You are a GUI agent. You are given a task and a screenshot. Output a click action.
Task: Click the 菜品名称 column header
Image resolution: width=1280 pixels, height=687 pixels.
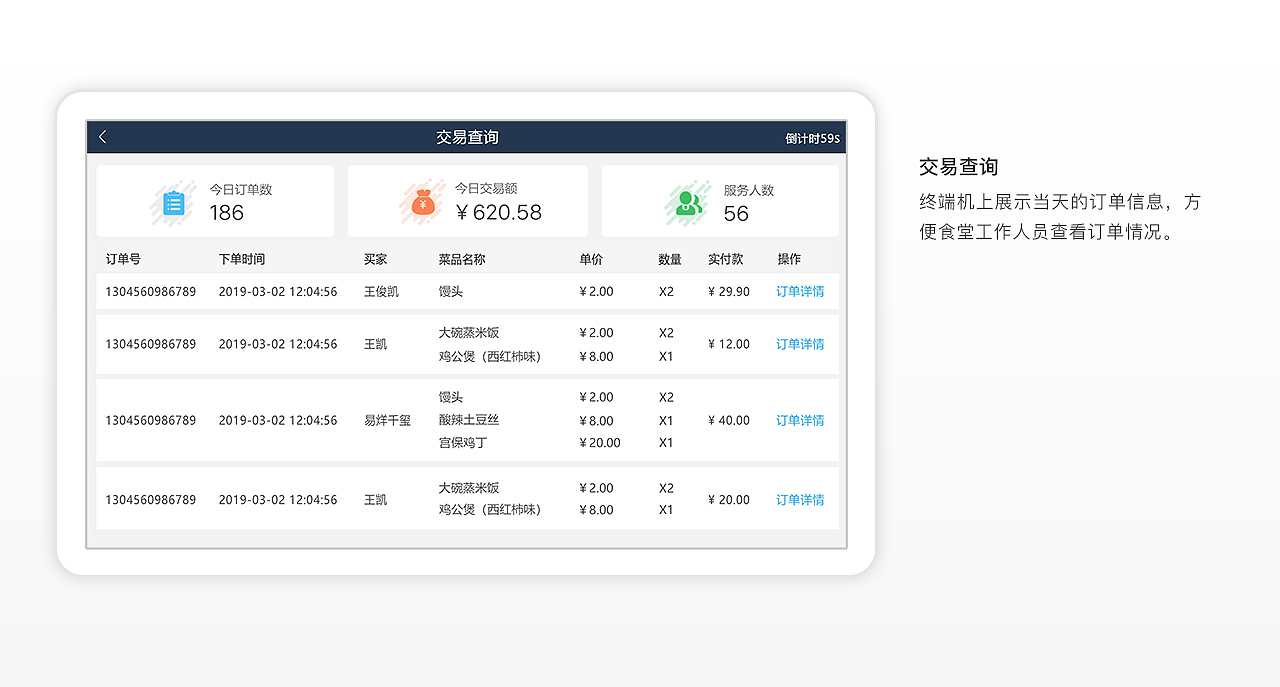[x=462, y=259]
